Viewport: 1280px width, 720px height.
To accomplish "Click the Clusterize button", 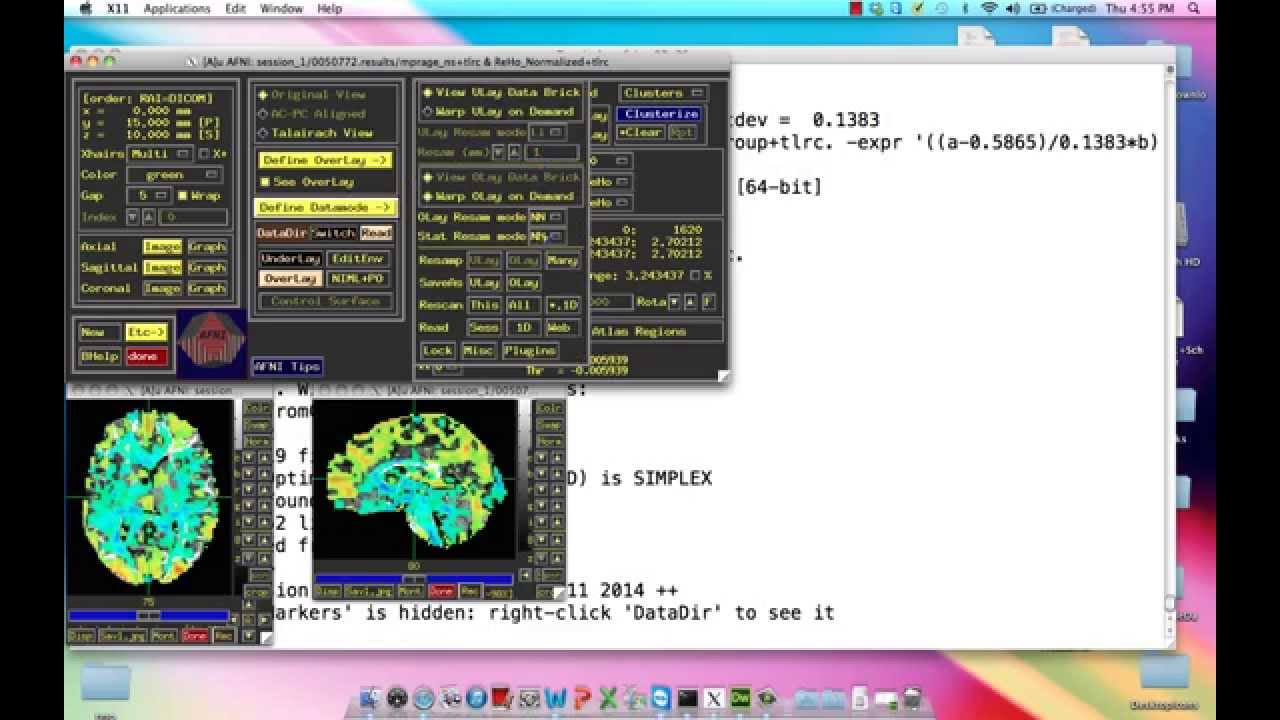I will 660,114.
